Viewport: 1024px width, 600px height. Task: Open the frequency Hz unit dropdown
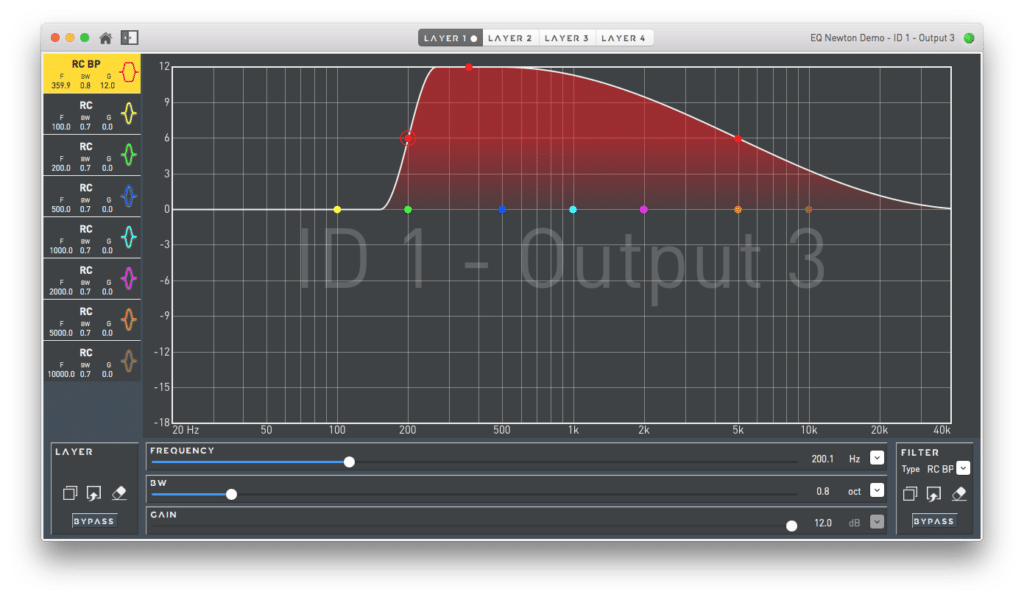pos(877,458)
